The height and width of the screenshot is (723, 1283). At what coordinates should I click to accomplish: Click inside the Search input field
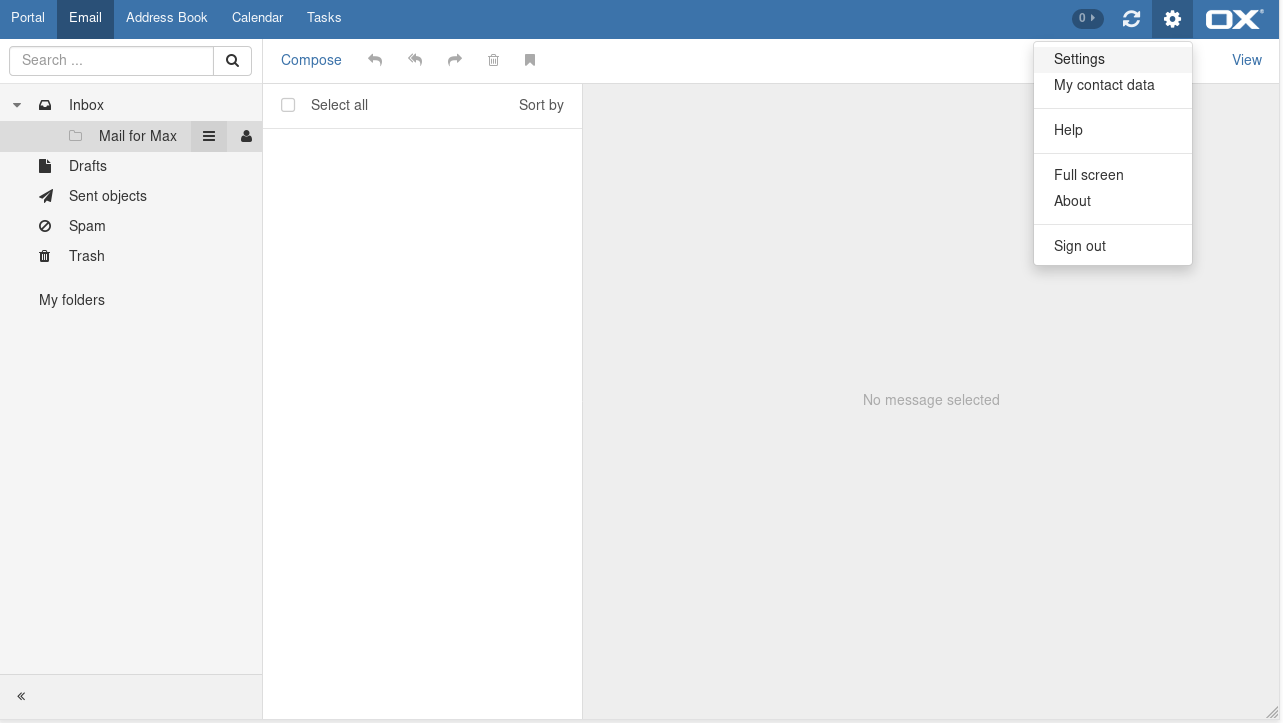point(112,61)
